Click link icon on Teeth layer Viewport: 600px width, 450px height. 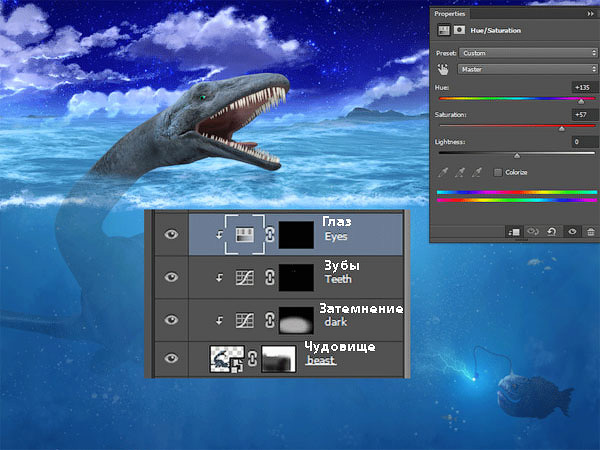point(270,277)
